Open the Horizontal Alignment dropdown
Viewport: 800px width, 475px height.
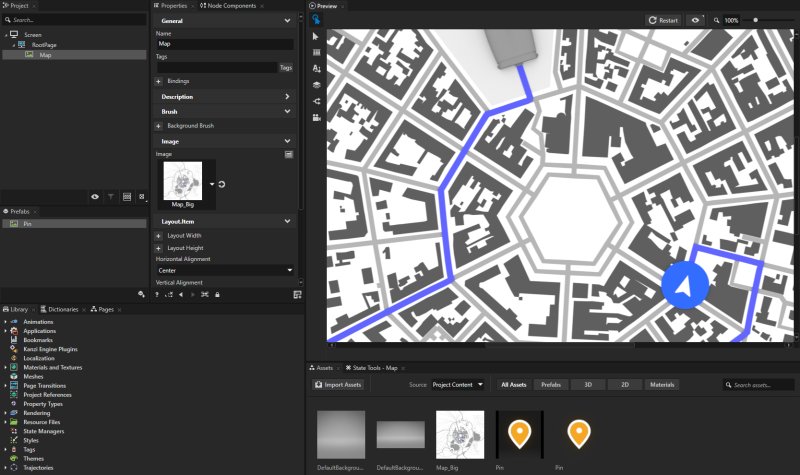click(225, 270)
